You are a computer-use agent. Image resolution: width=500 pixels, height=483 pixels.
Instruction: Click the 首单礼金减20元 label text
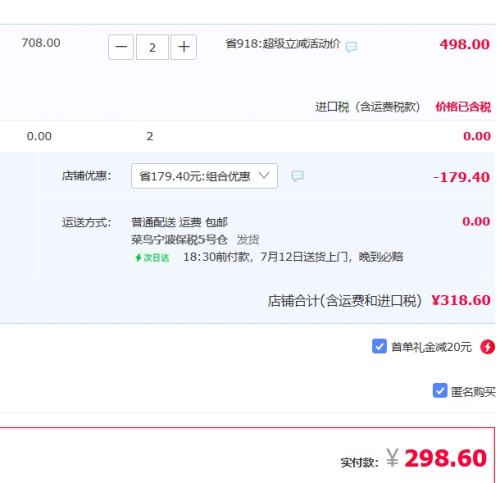pyautogui.click(x=432, y=347)
